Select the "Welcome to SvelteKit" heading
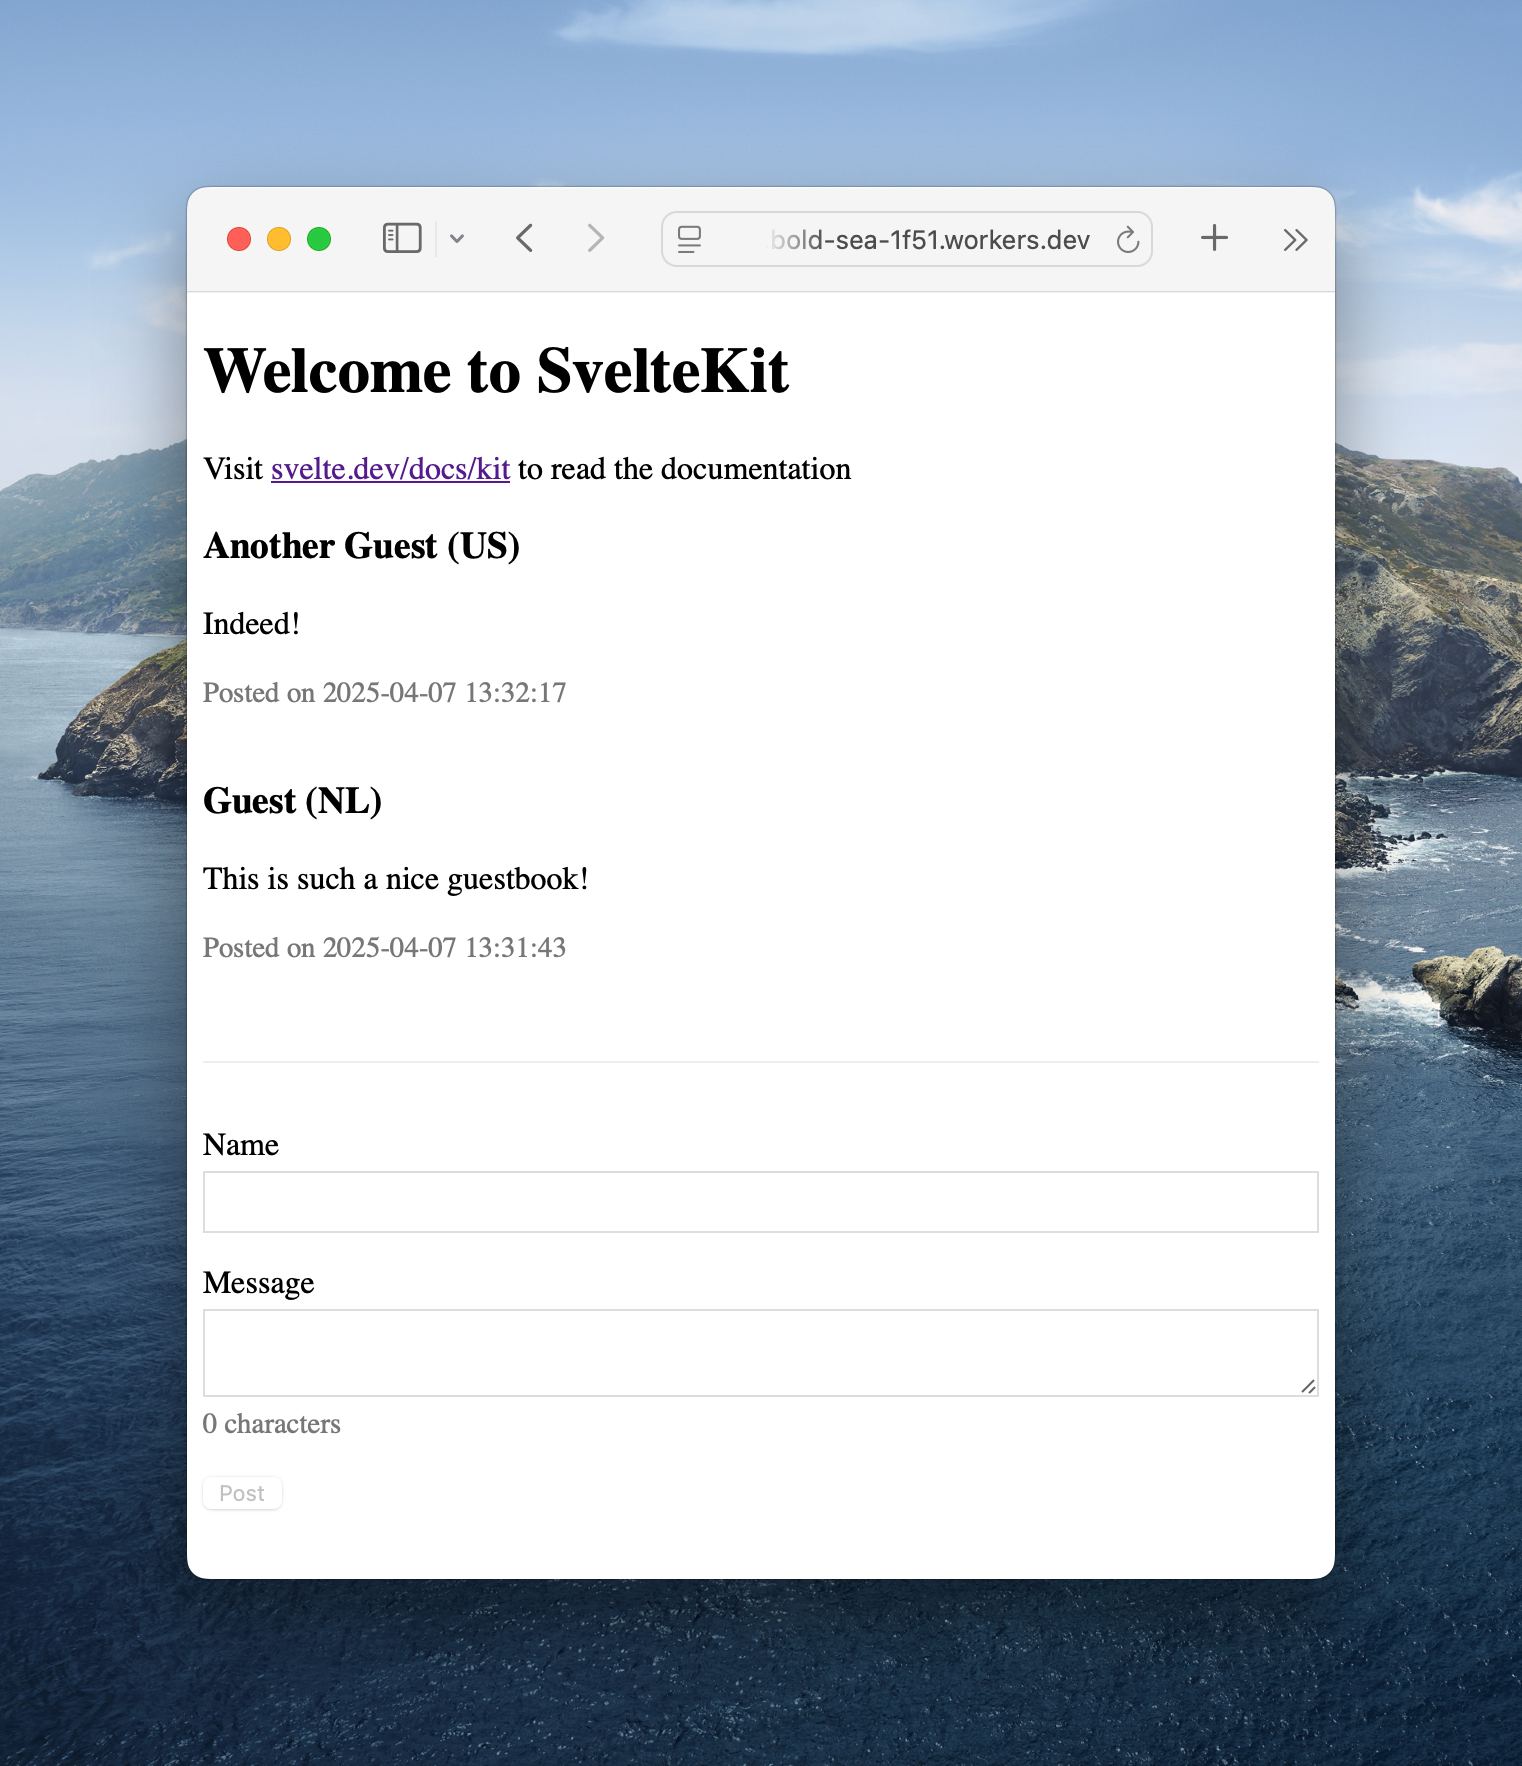The width and height of the screenshot is (1522, 1766). [x=496, y=371]
